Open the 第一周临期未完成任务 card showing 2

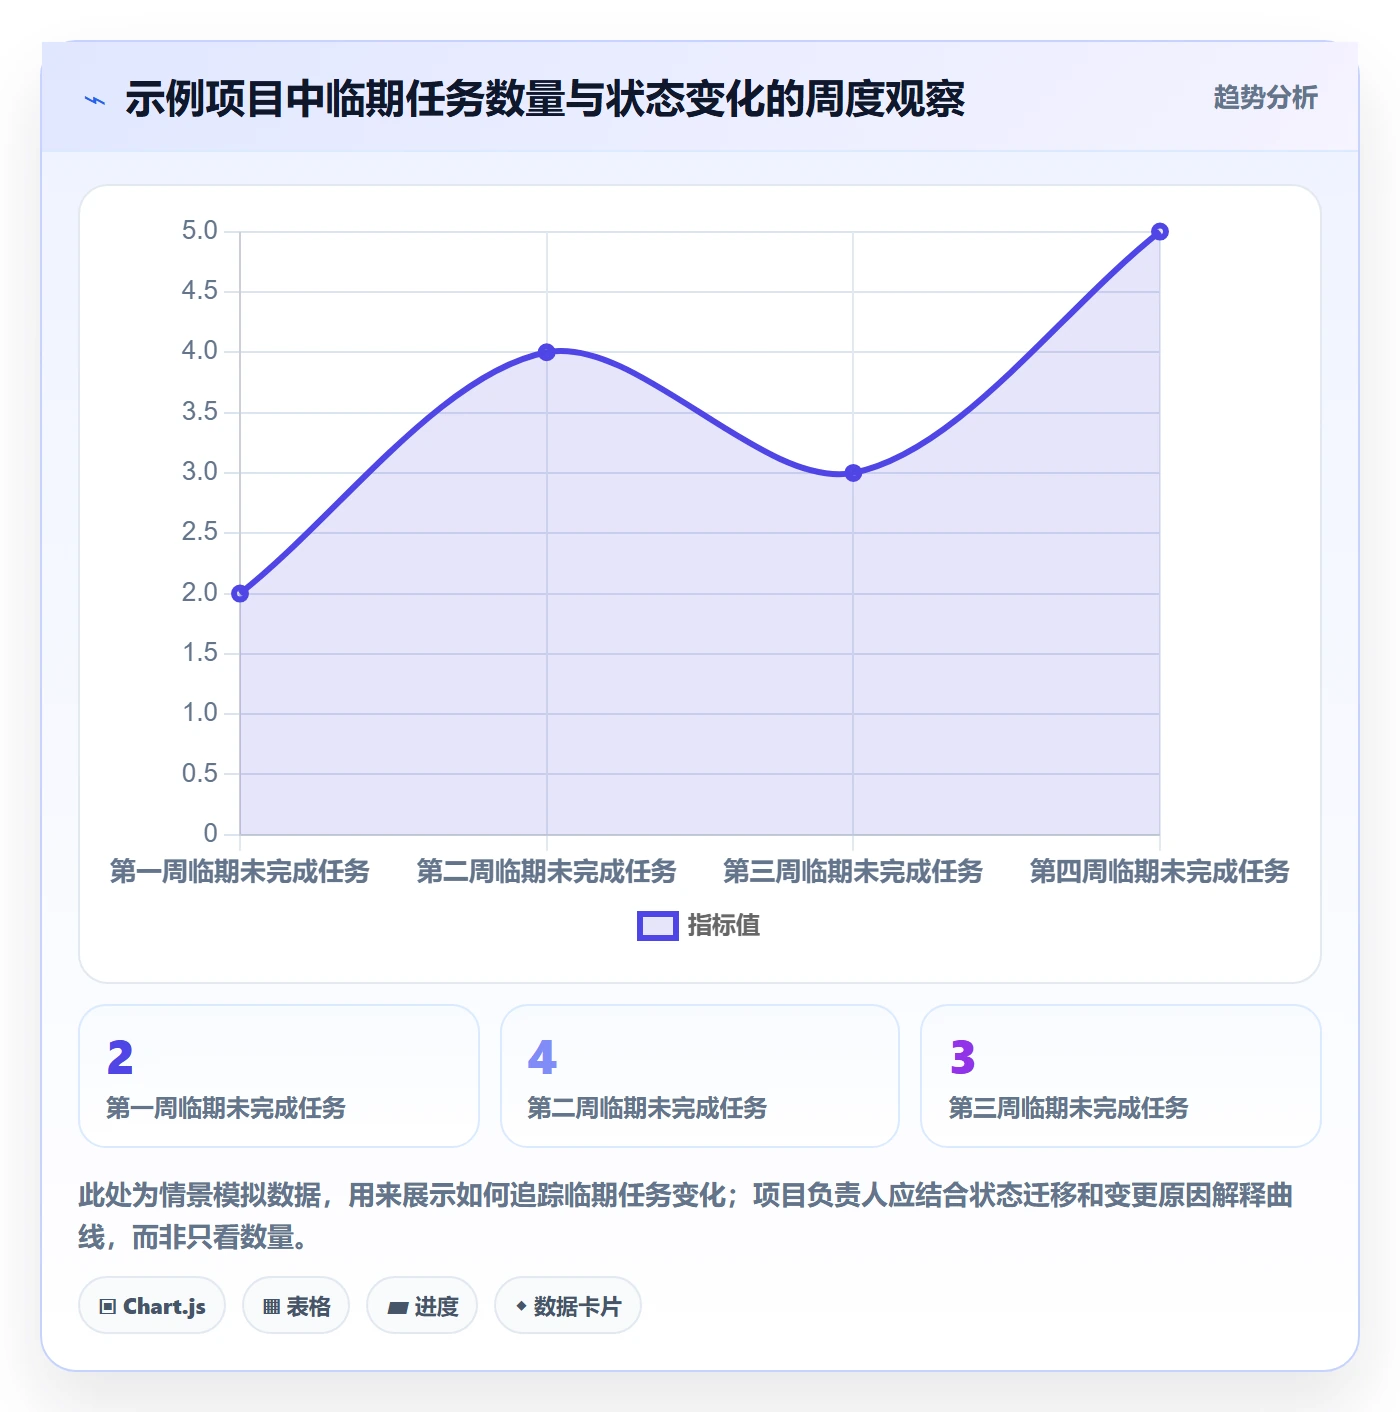click(279, 1076)
